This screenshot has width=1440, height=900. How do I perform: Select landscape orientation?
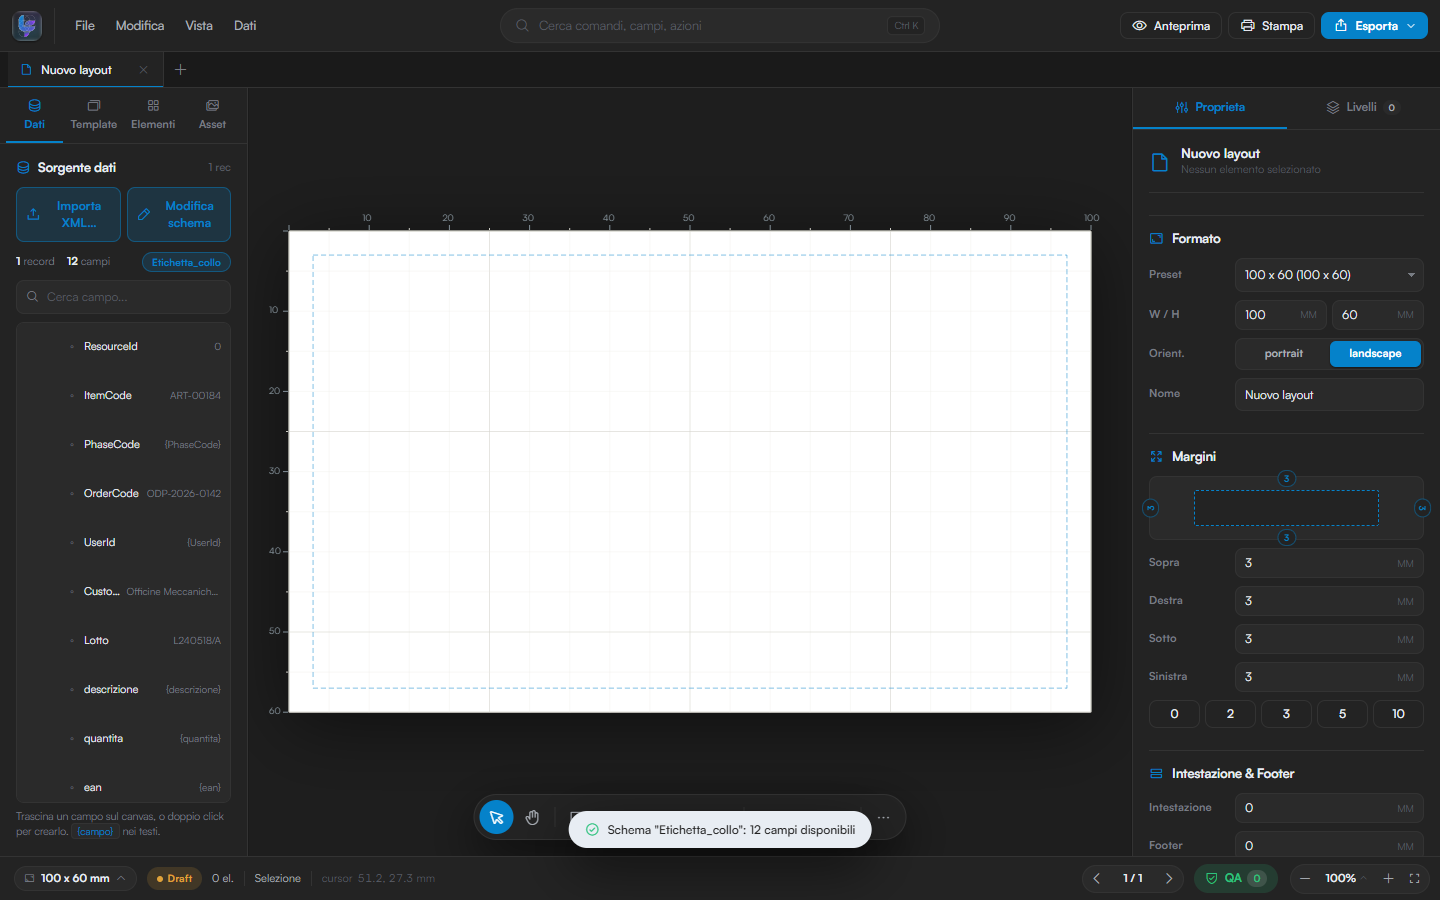(x=1375, y=354)
